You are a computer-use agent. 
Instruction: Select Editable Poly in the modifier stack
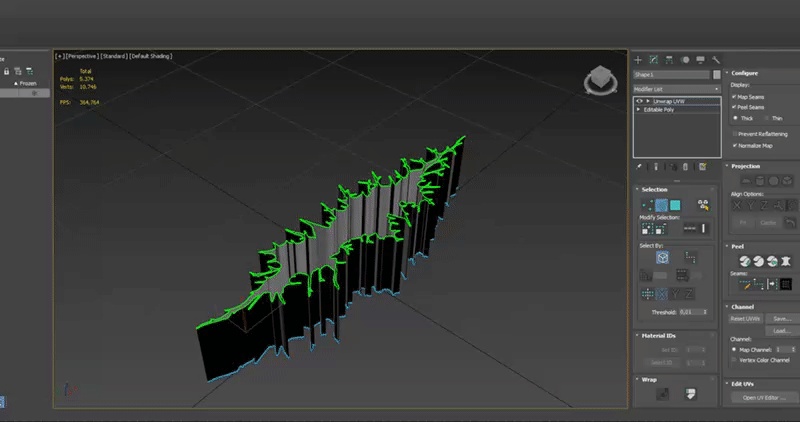[659, 109]
